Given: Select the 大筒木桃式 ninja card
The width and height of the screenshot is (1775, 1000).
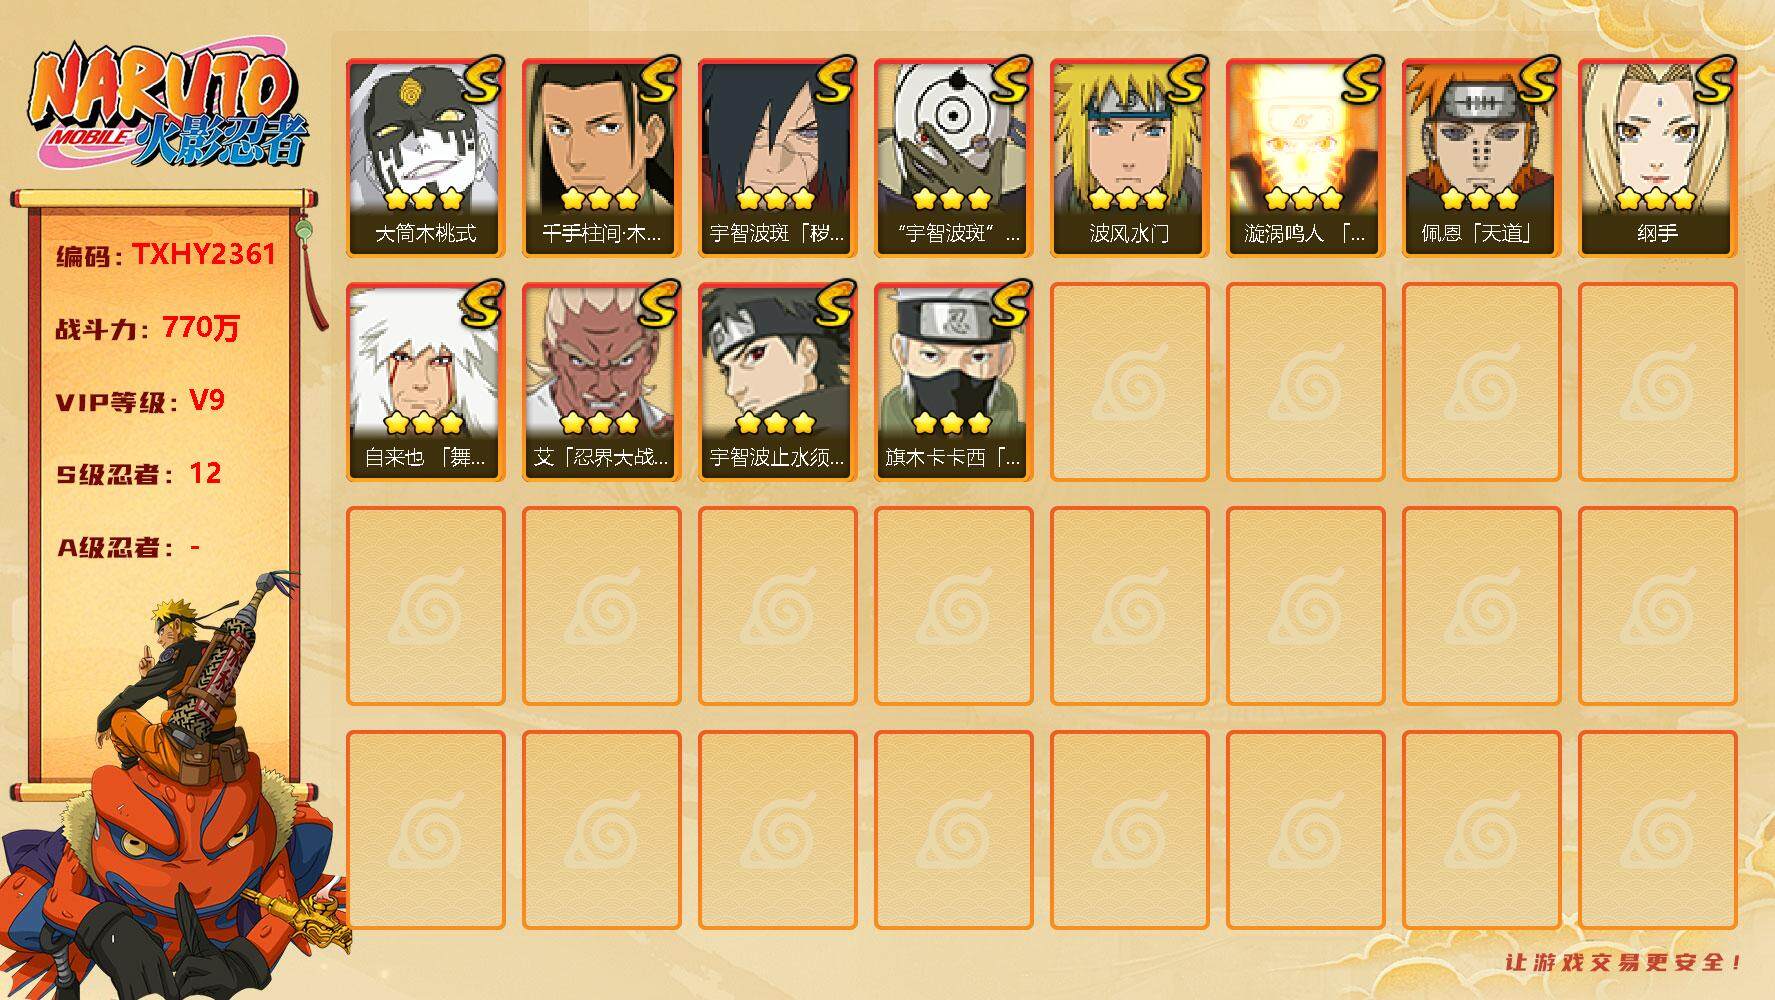Looking at the screenshot, I should [x=425, y=158].
